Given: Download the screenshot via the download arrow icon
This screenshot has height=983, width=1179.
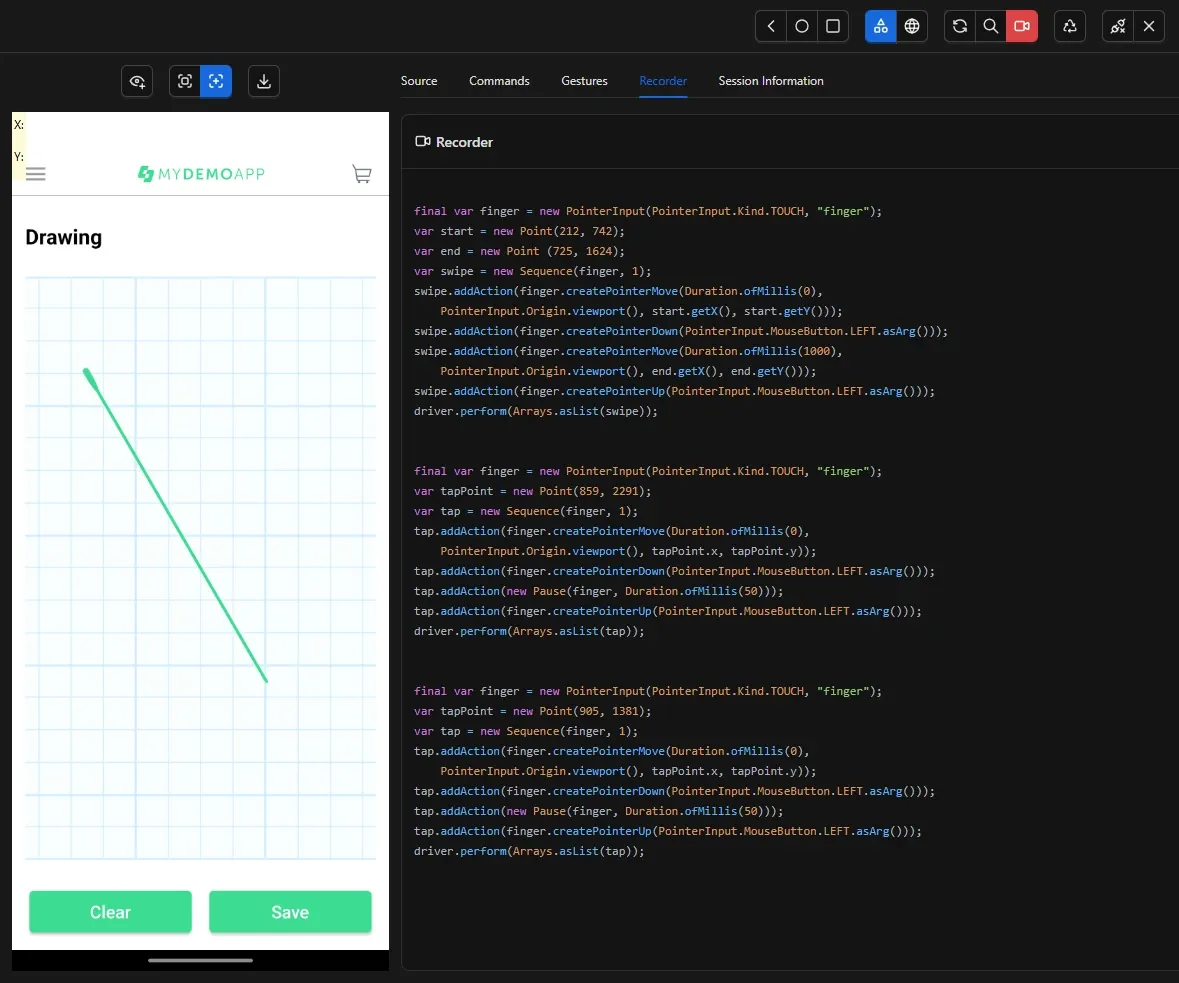Looking at the screenshot, I should [x=264, y=81].
